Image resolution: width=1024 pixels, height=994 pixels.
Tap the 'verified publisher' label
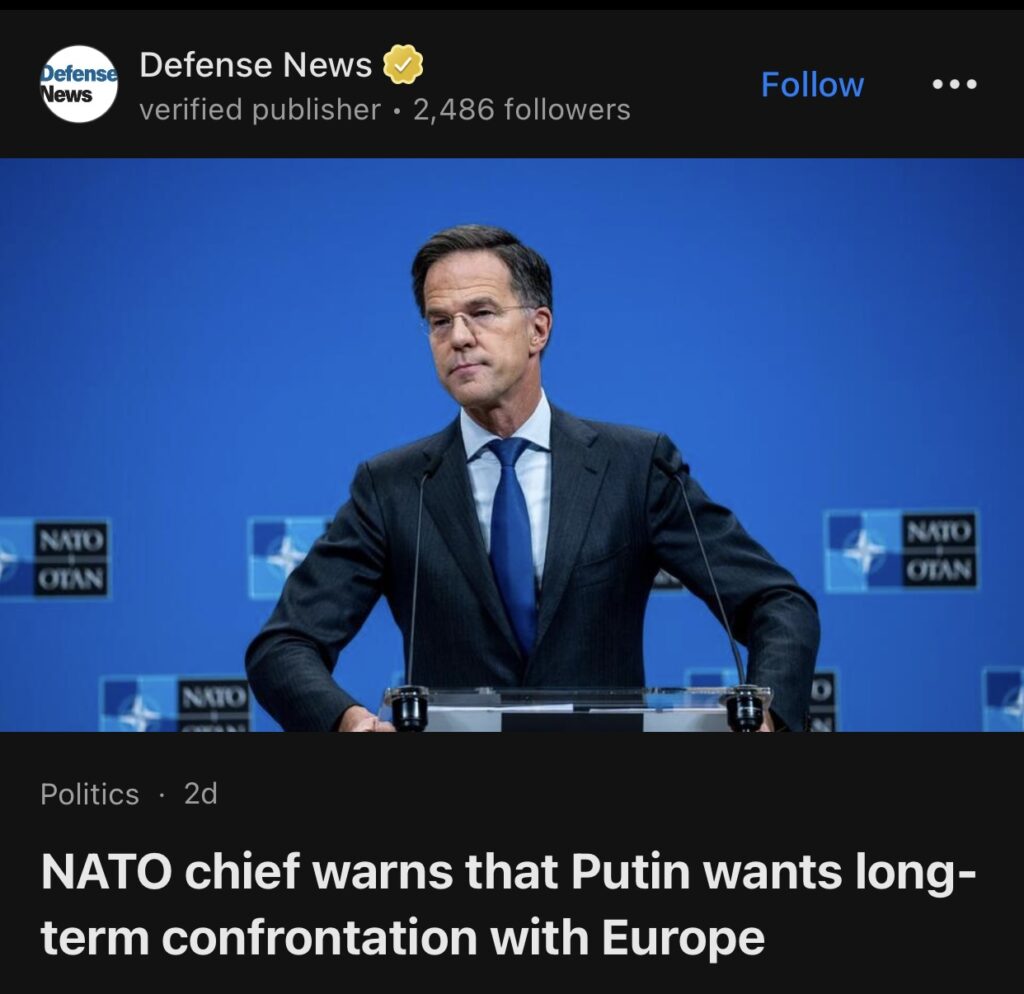[x=260, y=110]
